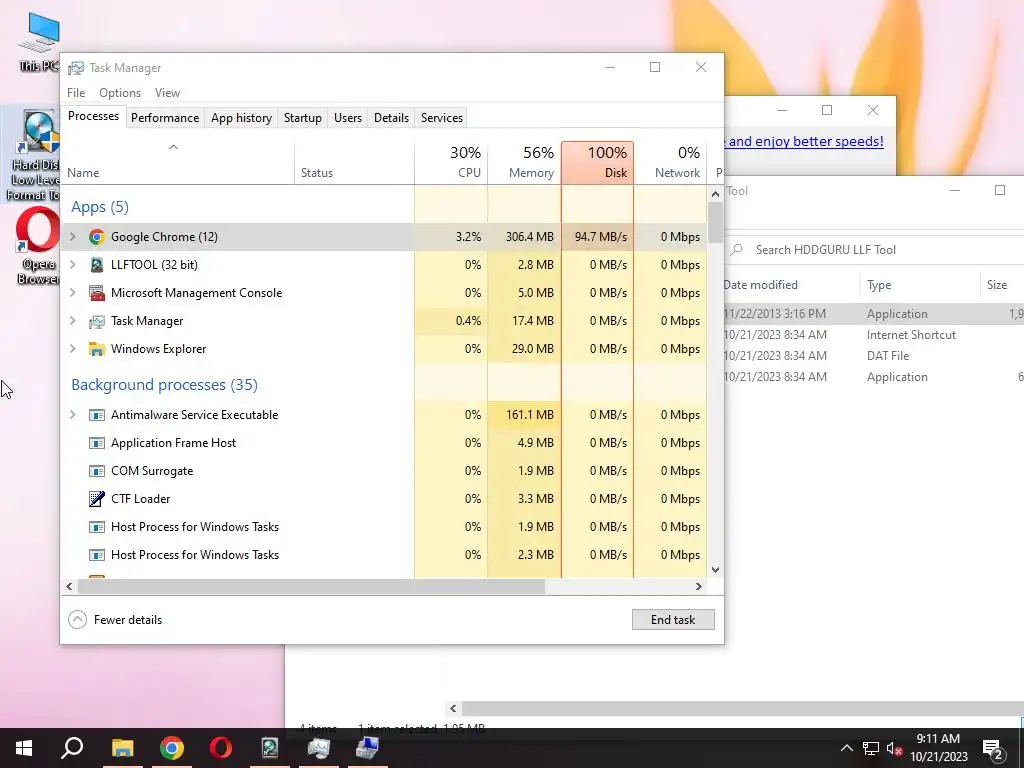Open the File menu in Task Manager

coord(76,93)
